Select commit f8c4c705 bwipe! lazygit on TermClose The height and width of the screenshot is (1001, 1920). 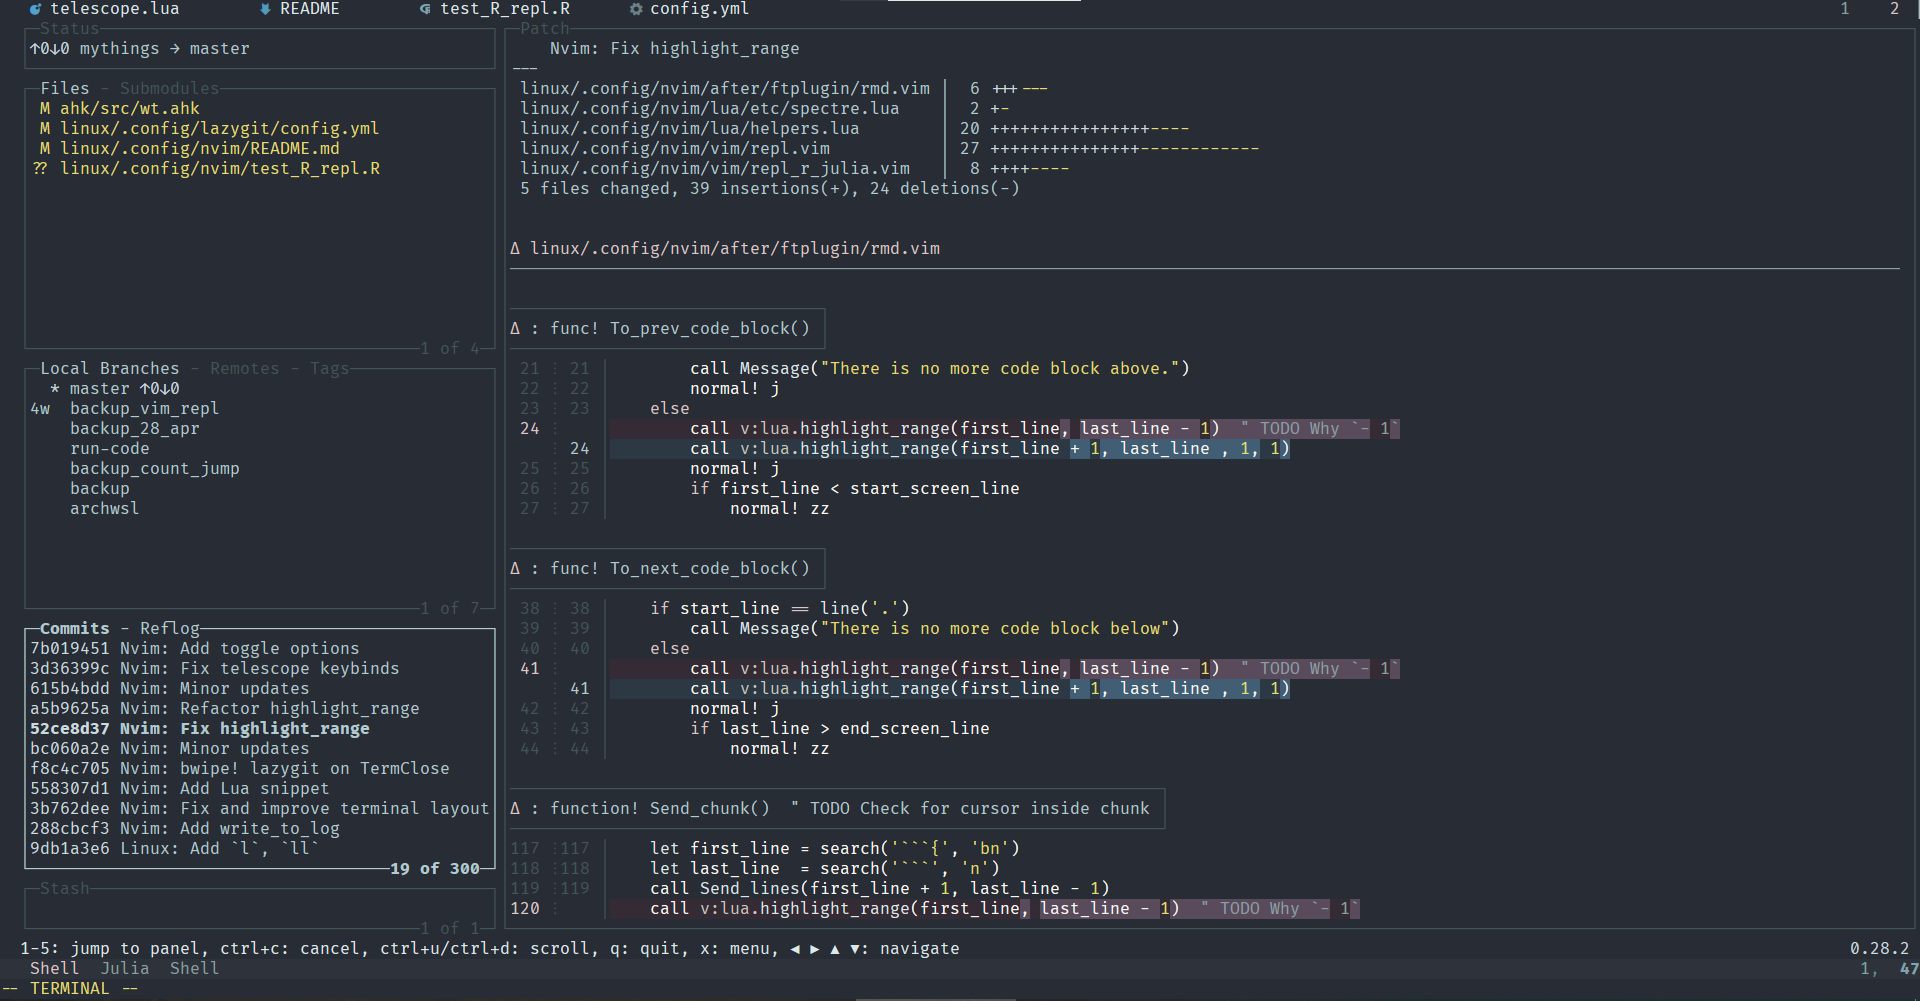[x=260, y=768]
